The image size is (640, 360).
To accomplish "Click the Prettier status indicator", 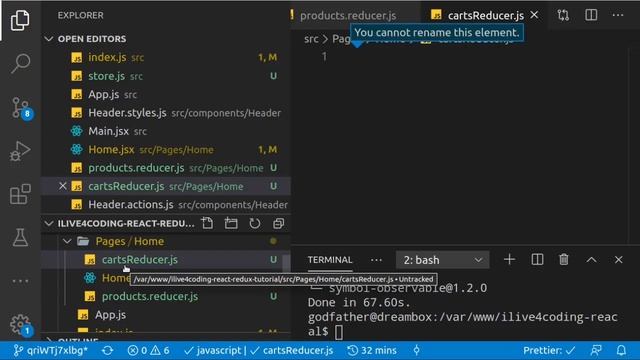I will click(549, 351).
